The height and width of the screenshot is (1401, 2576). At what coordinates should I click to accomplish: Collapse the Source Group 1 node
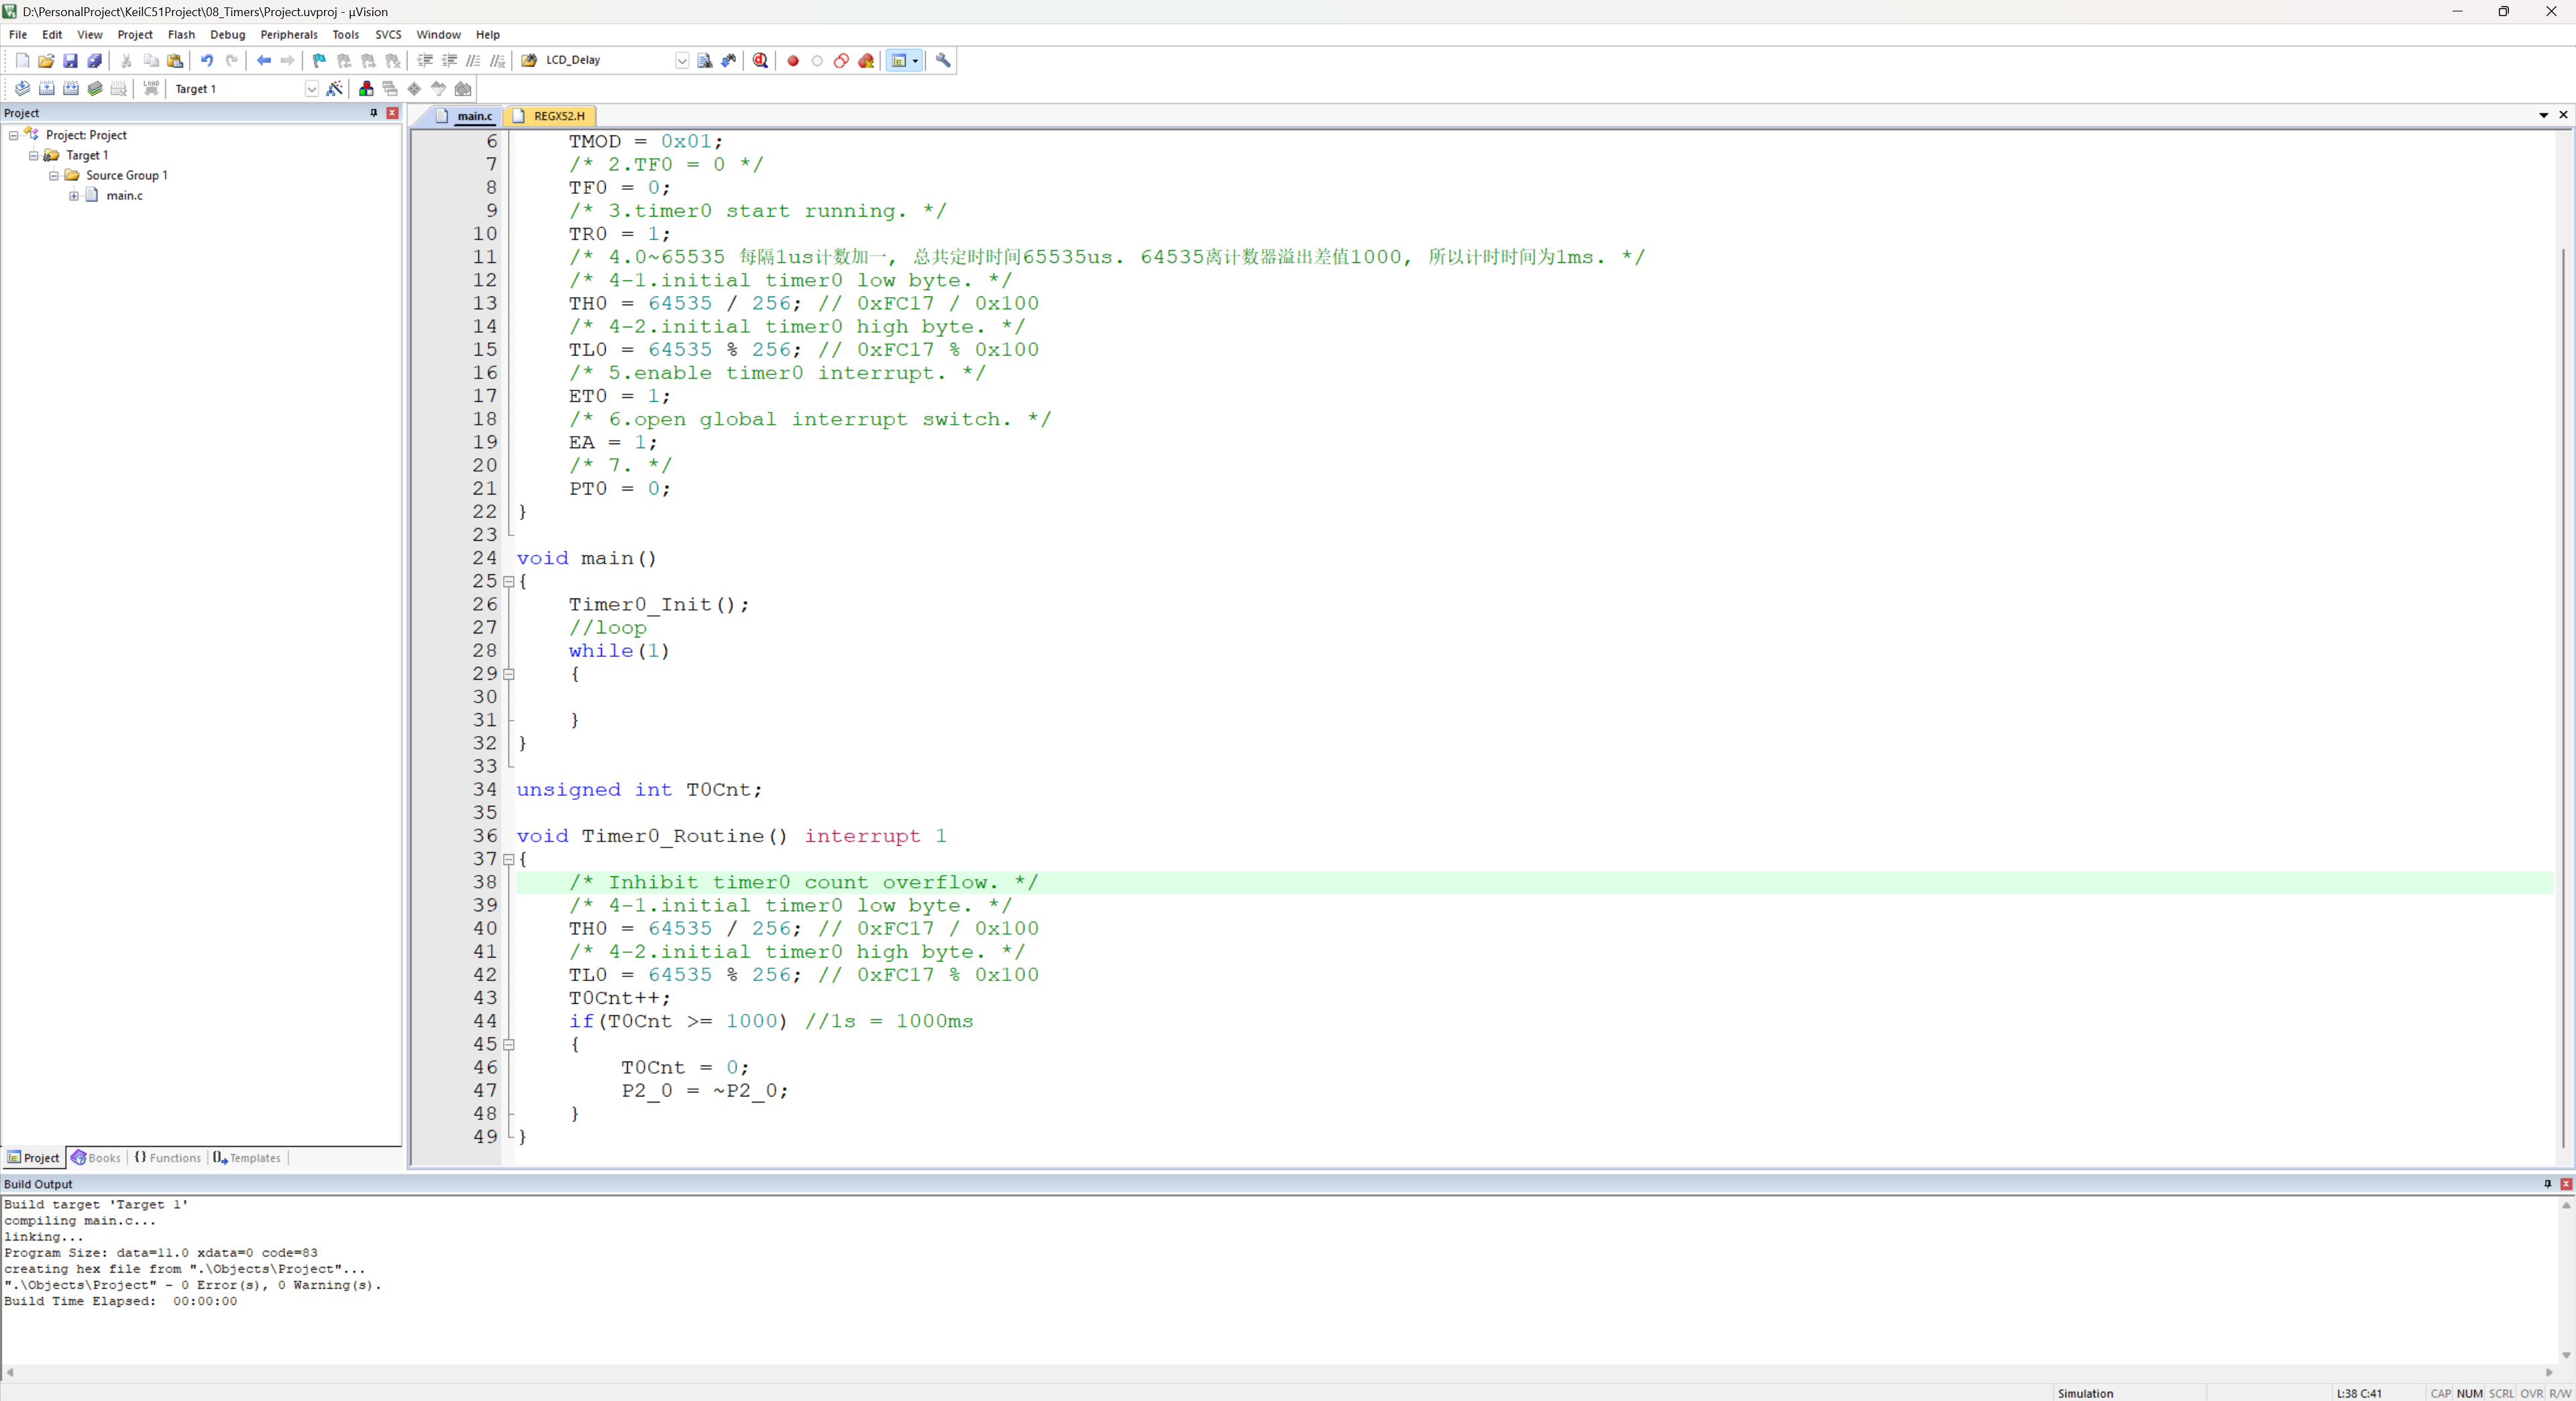(x=54, y=175)
